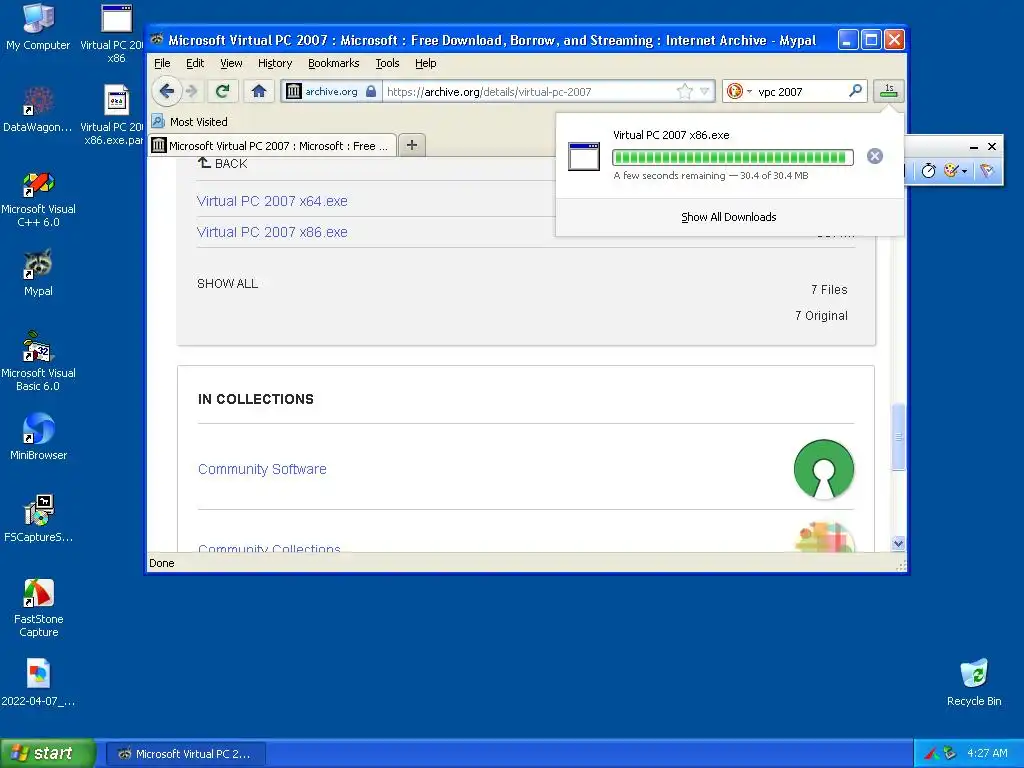Open the Tools menu
Image resolution: width=1024 pixels, height=768 pixels.
click(x=387, y=63)
